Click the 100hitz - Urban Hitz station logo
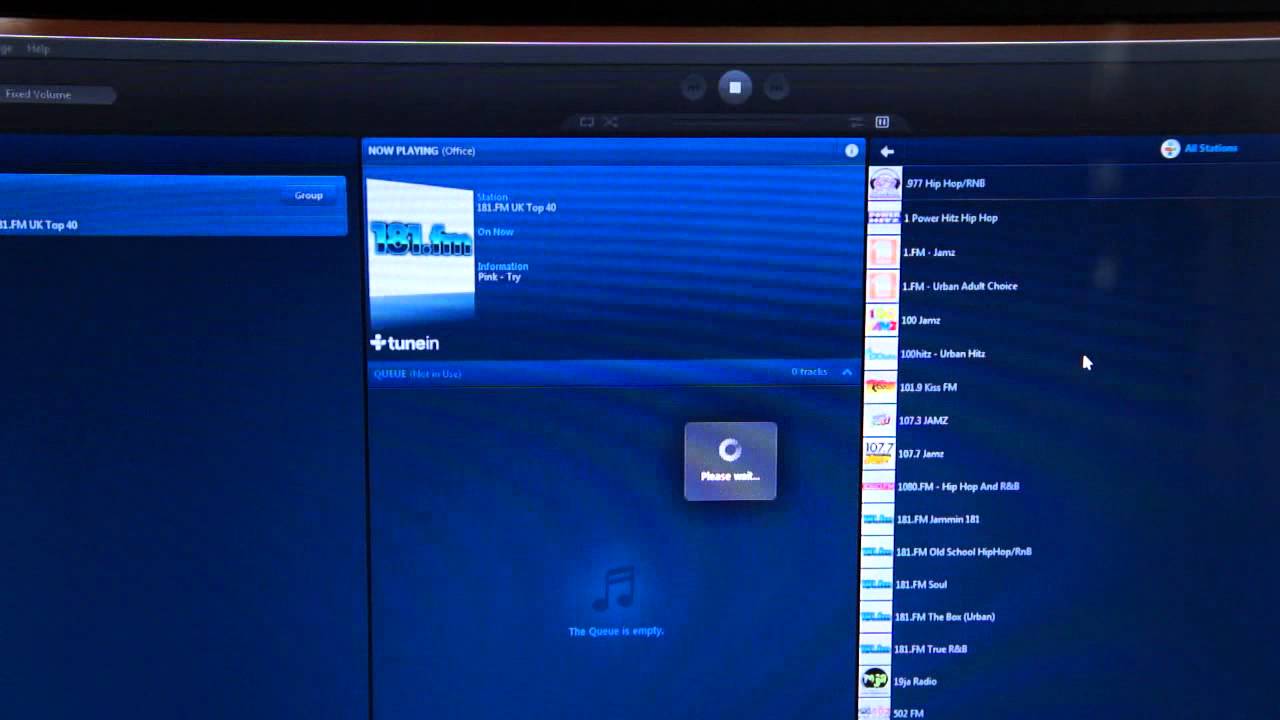This screenshot has width=1280, height=720. [881, 354]
